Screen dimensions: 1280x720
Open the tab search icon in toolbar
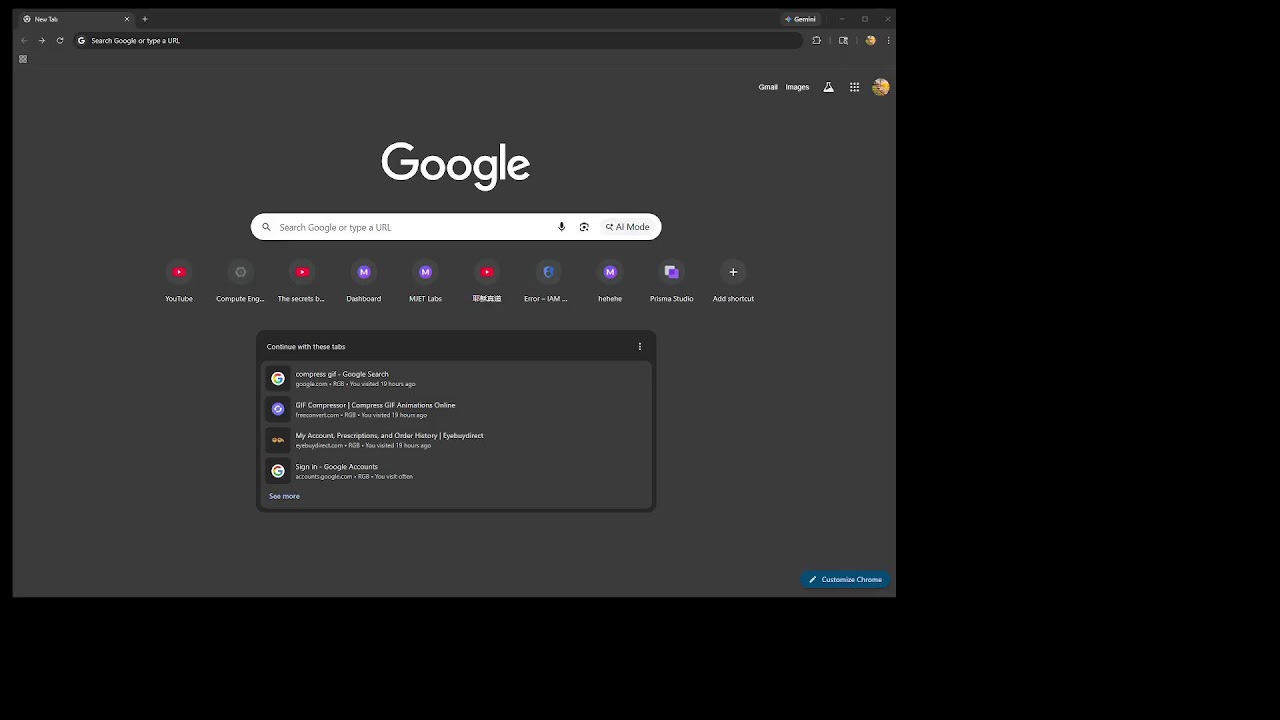[844, 41]
